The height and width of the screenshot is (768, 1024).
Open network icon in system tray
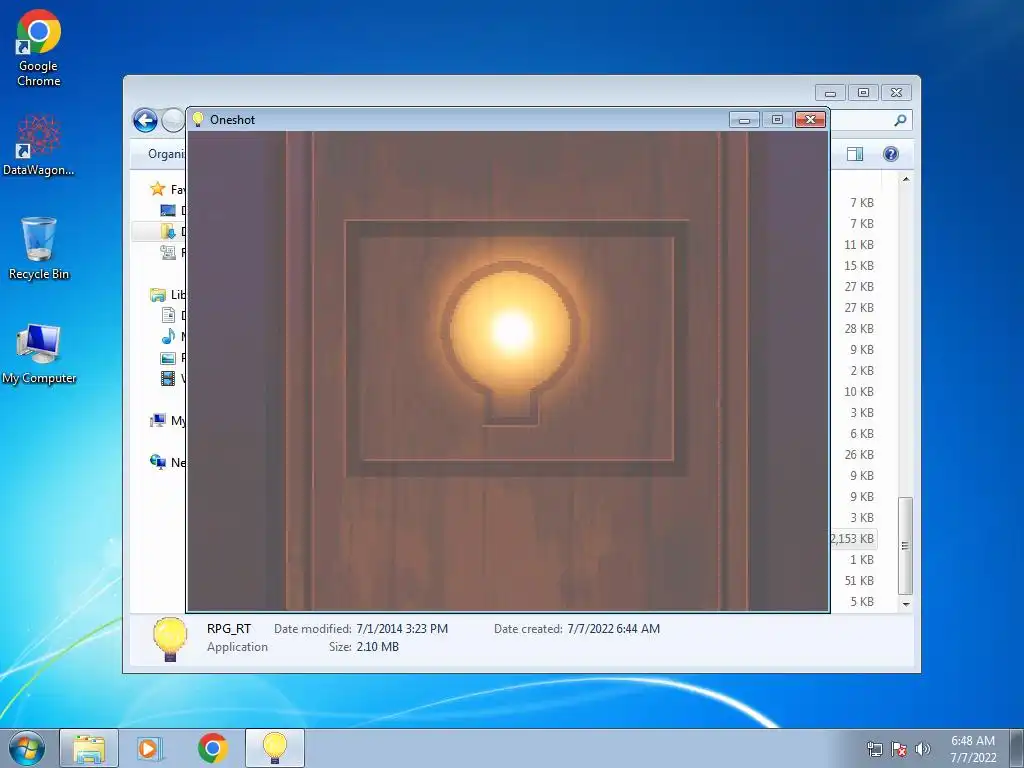pyautogui.click(x=874, y=749)
